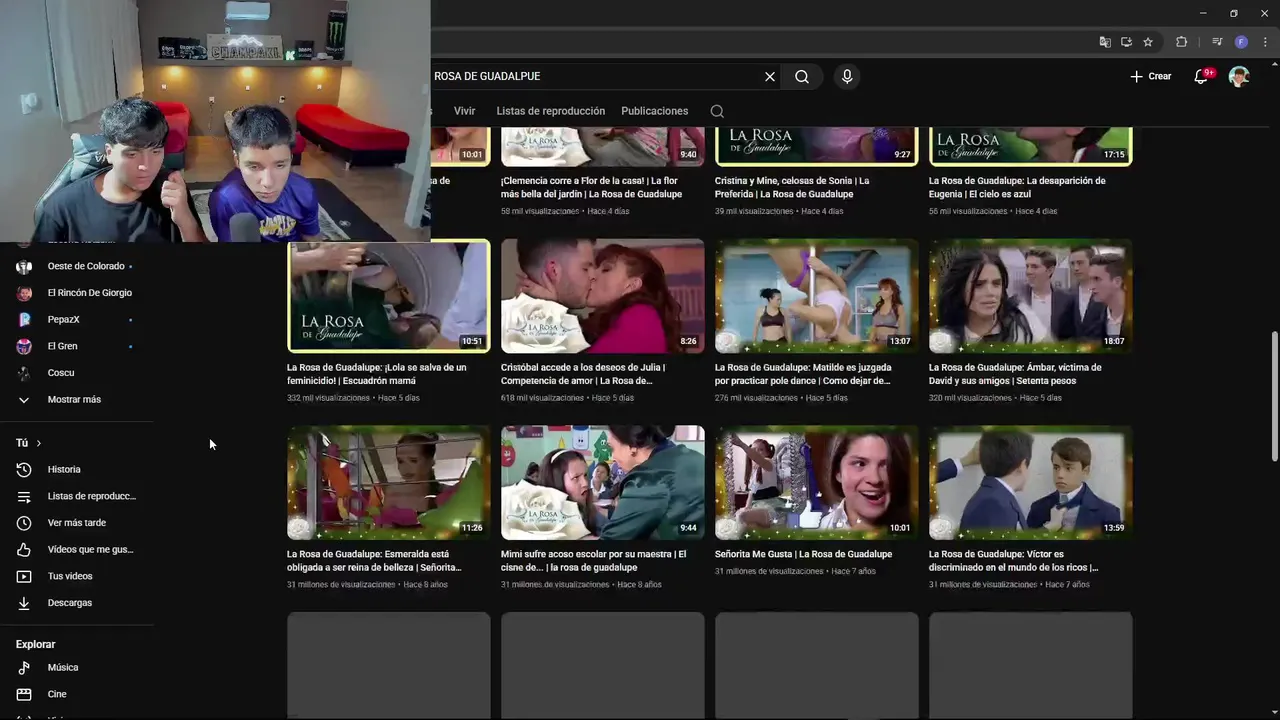Viewport: 1280px width, 720px height.
Task: Switch to the Vivir tab
Action: [x=464, y=111]
